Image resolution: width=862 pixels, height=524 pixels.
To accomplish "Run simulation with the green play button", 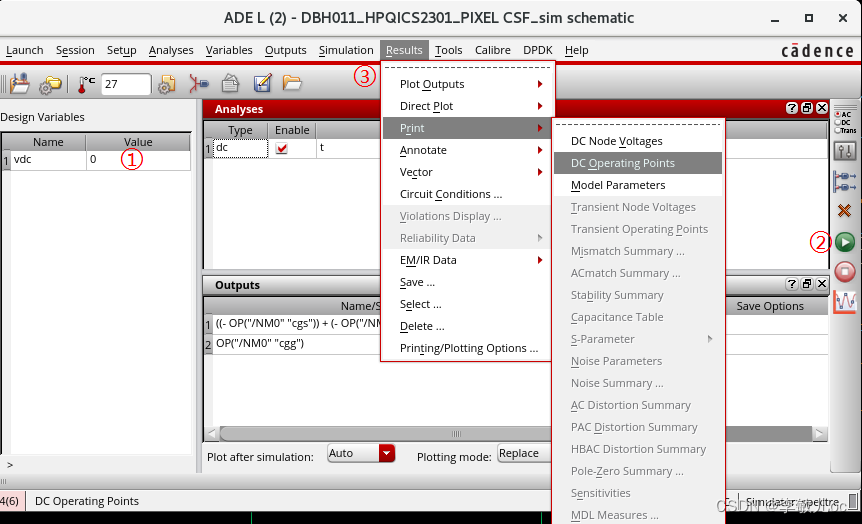I will click(845, 242).
